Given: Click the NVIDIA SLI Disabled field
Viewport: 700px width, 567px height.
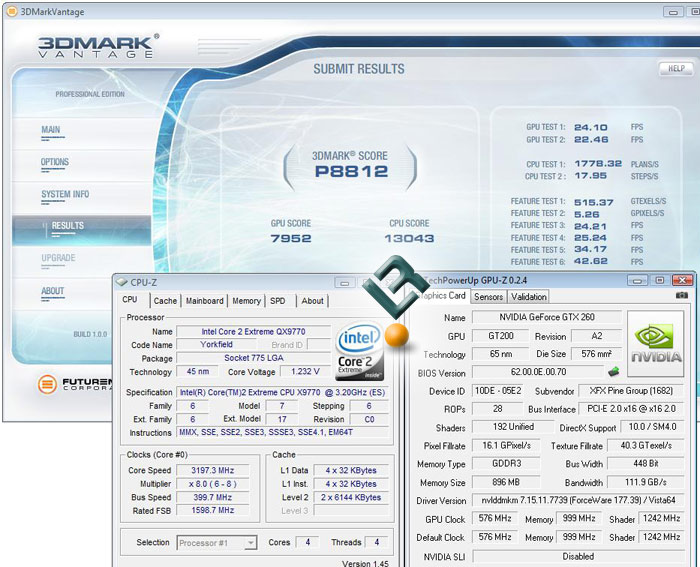Looking at the screenshot, I should [x=578, y=557].
